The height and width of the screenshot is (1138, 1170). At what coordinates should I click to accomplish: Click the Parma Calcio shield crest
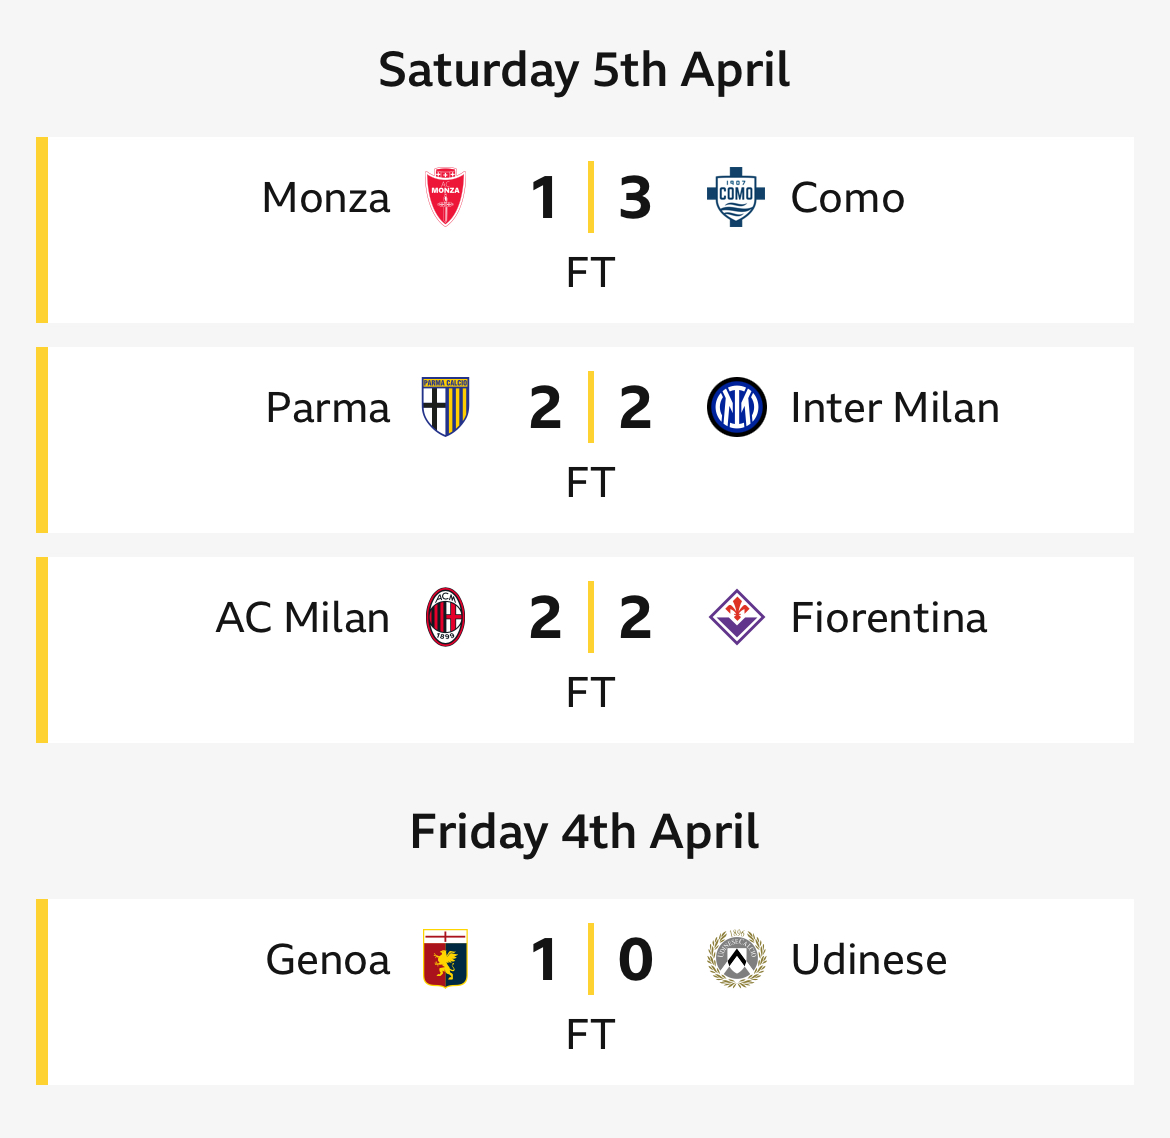pos(445,407)
